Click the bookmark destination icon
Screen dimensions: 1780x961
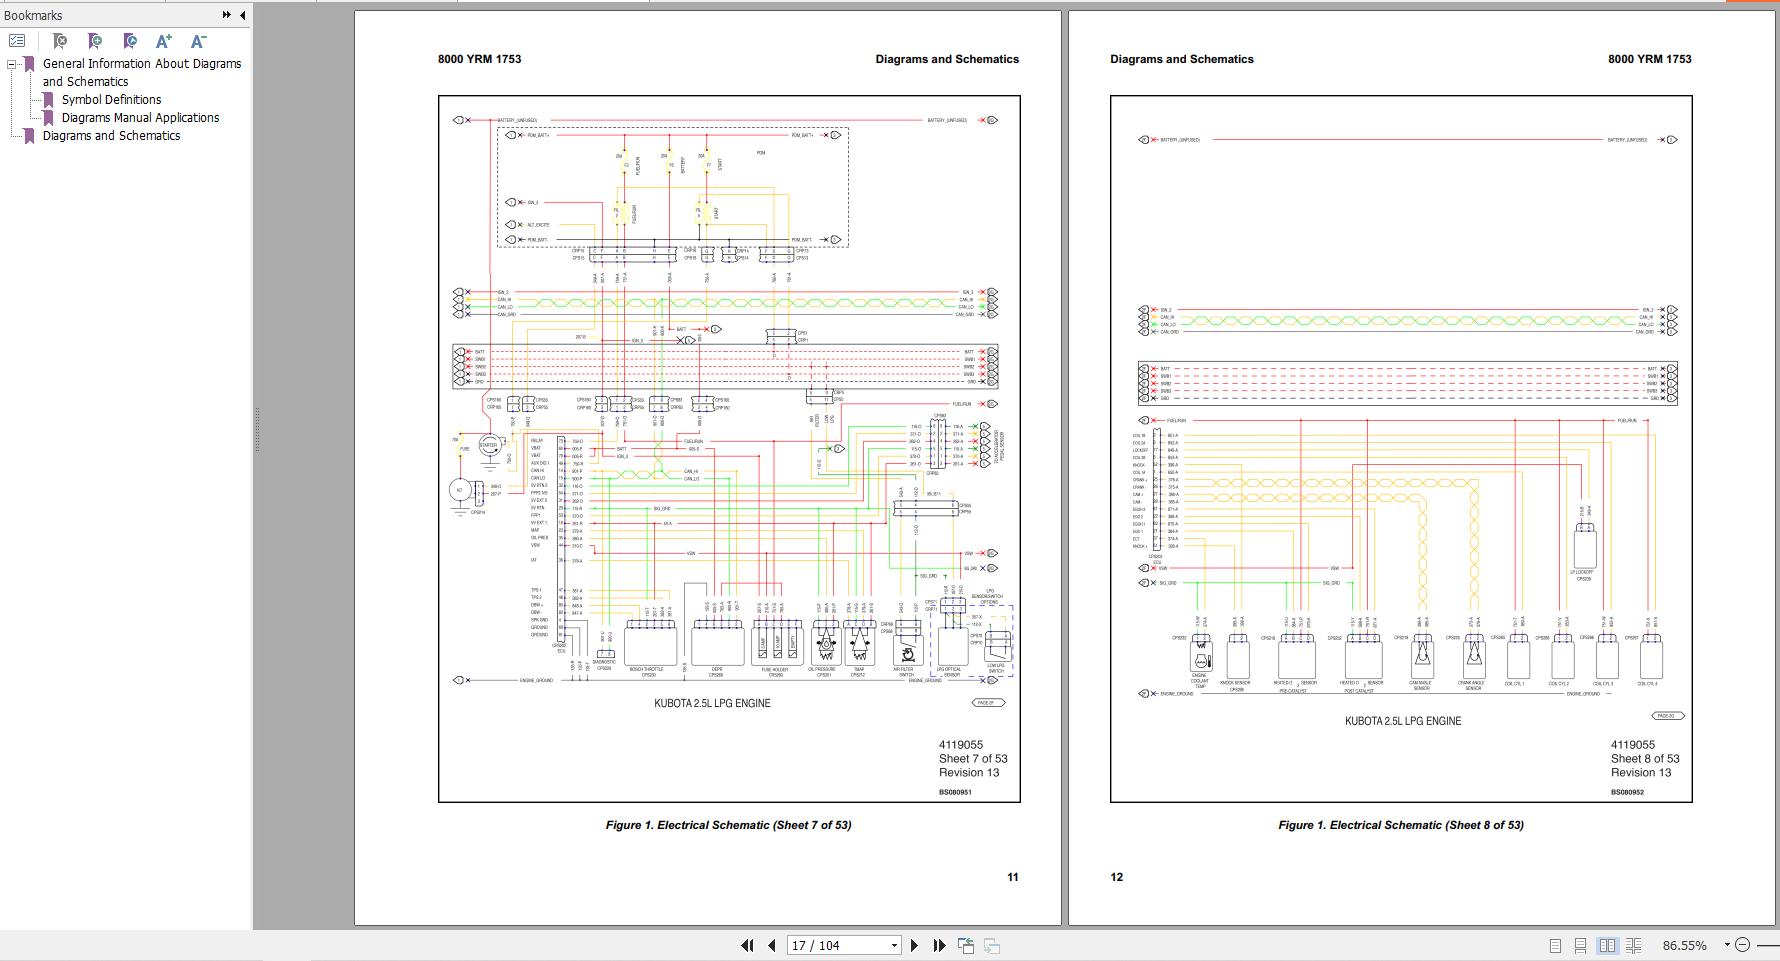(x=129, y=41)
